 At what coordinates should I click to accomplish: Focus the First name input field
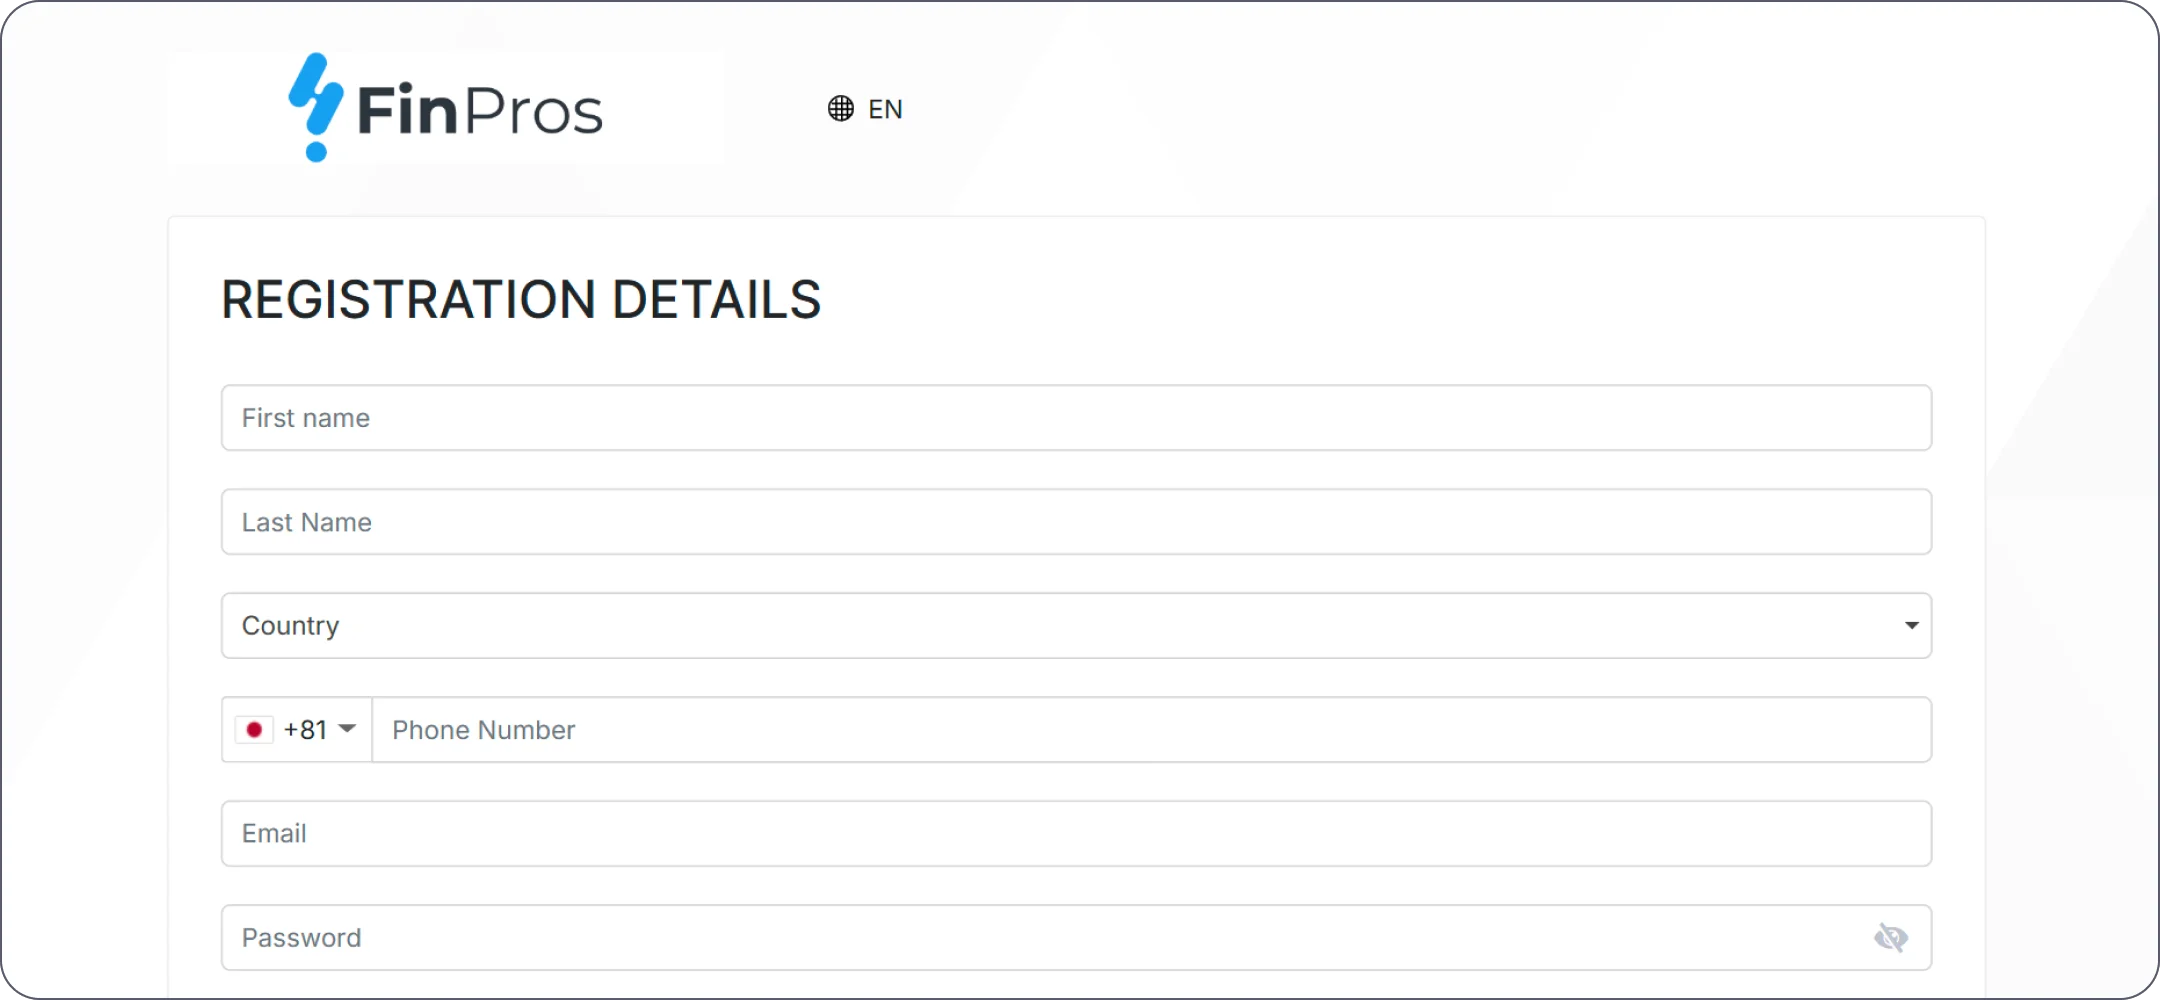click(x=1075, y=418)
